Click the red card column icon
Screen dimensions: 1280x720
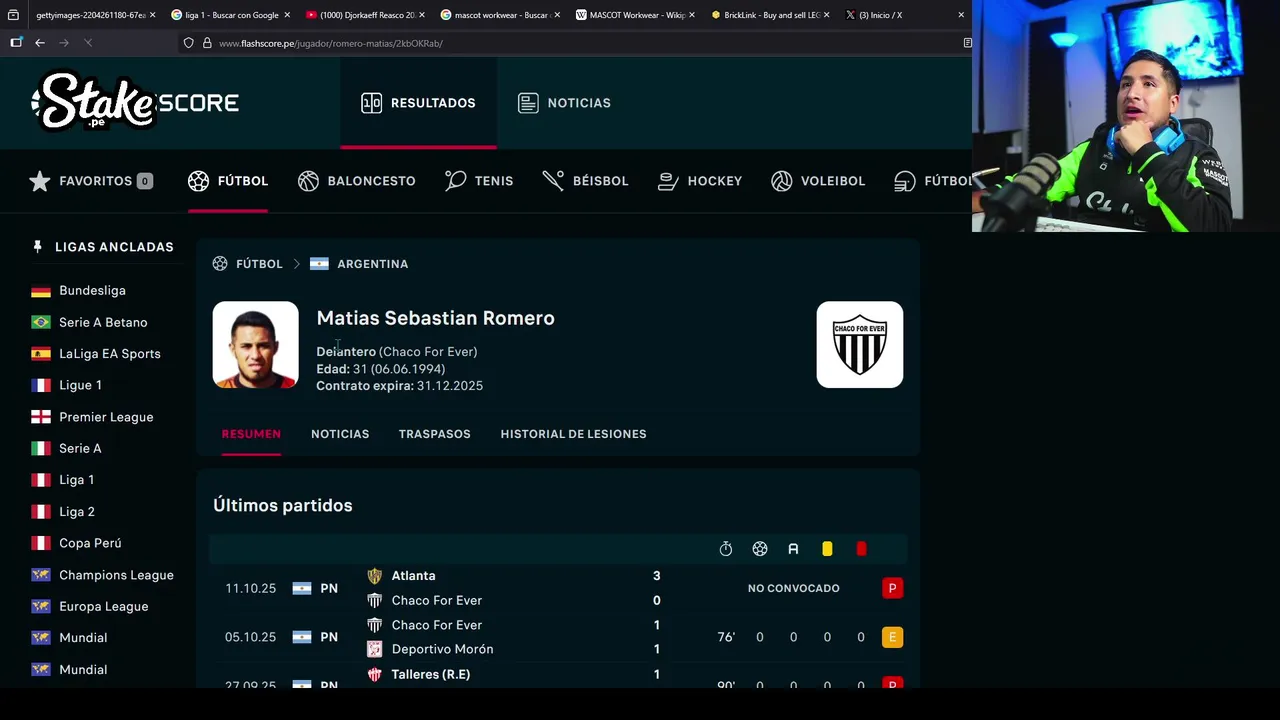coord(861,549)
